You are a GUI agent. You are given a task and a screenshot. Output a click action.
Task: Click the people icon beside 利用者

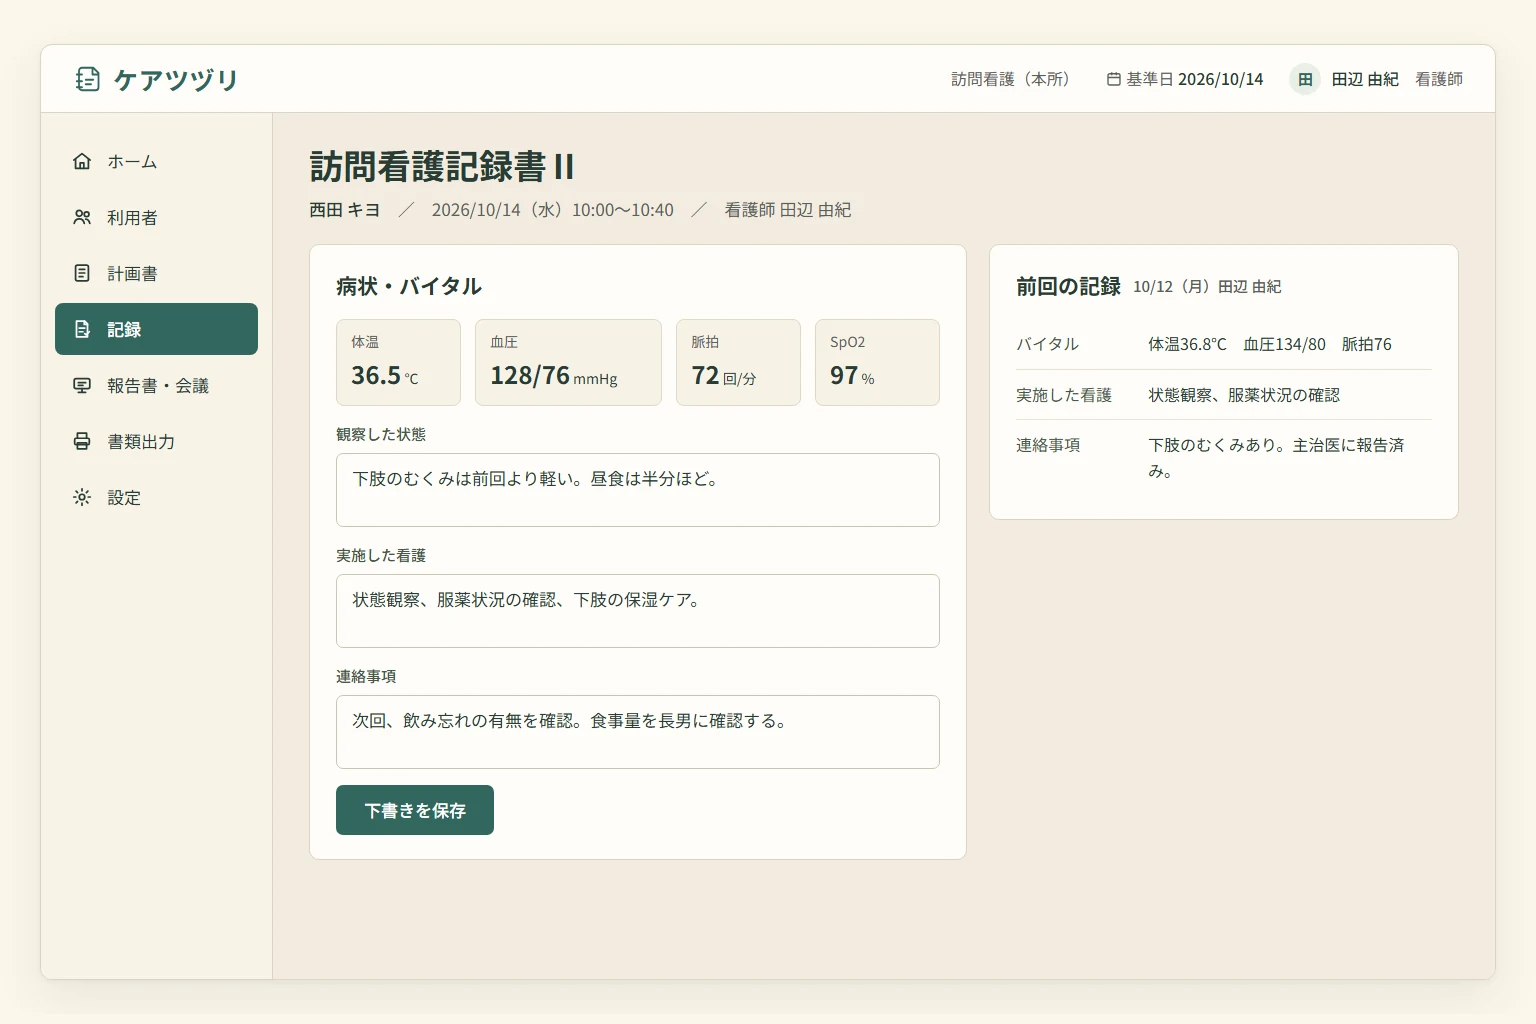click(x=82, y=217)
